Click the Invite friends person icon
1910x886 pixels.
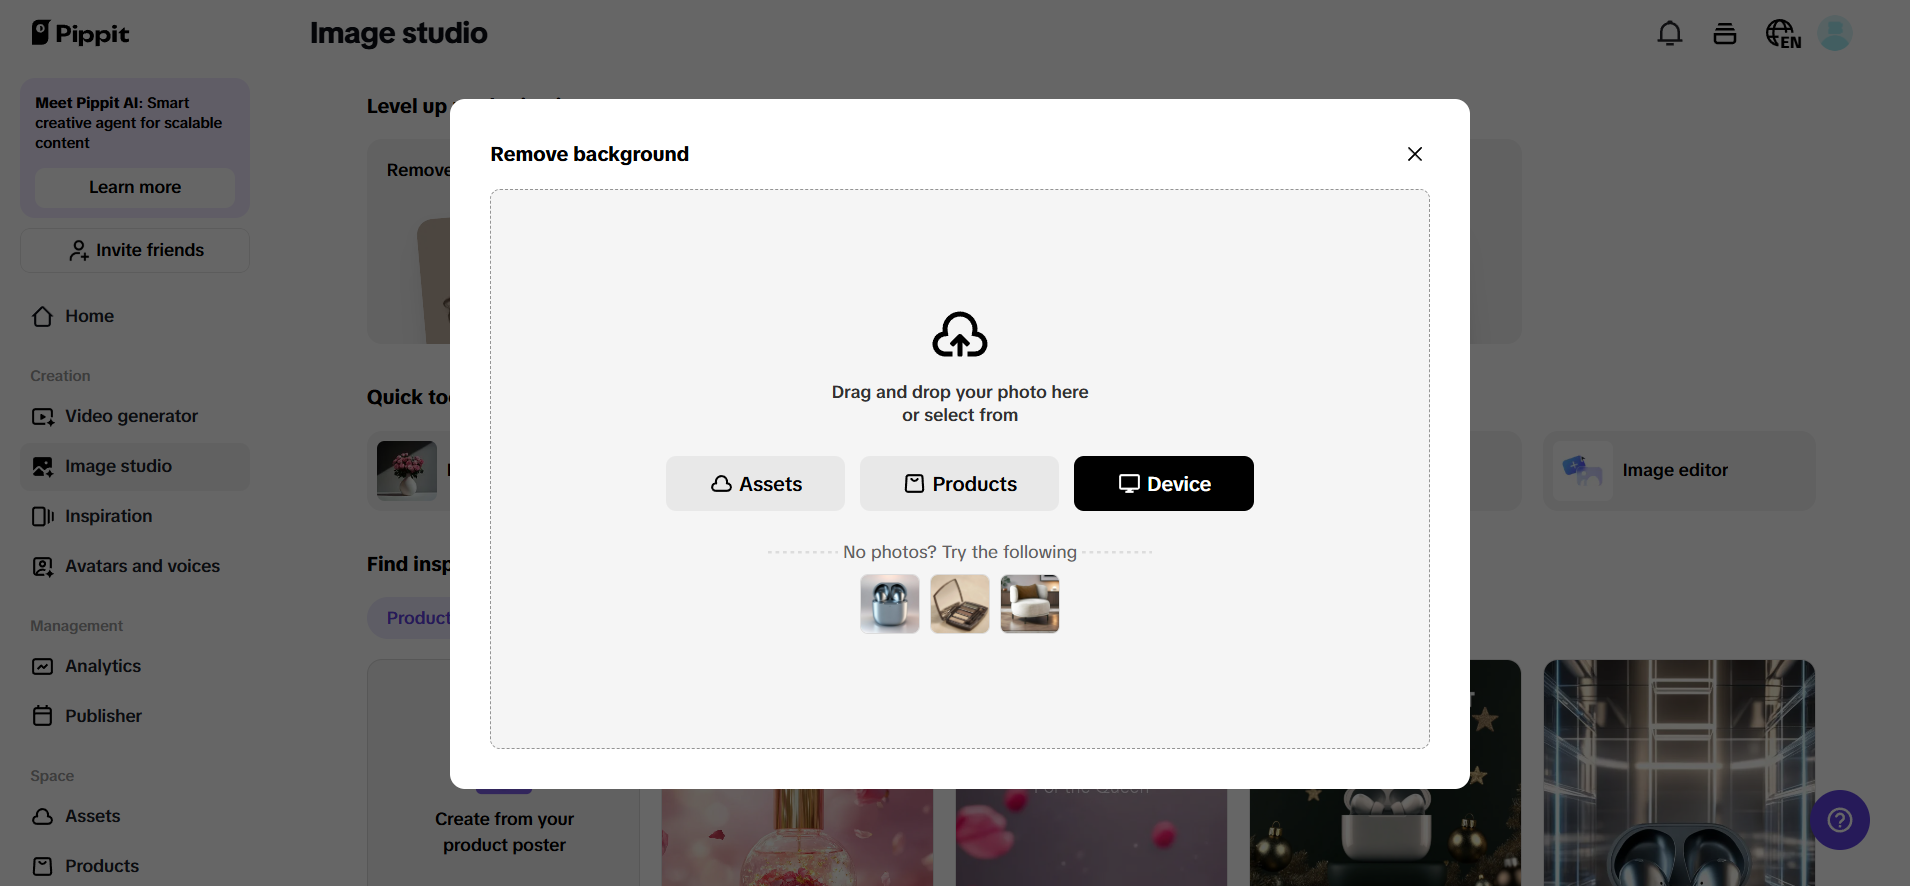click(x=78, y=250)
